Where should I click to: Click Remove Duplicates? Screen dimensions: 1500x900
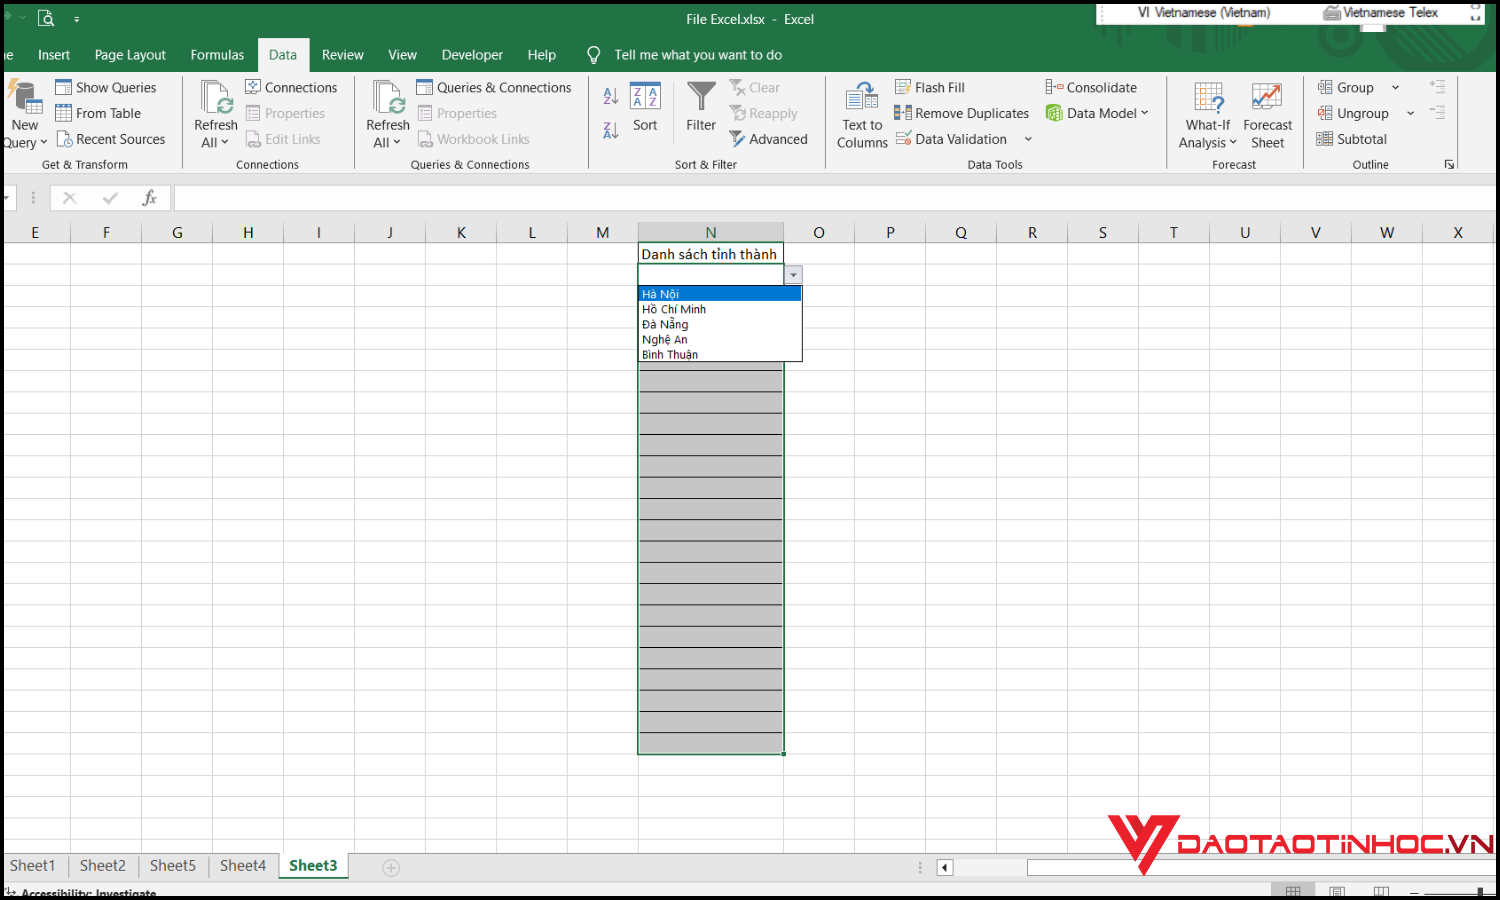click(961, 113)
